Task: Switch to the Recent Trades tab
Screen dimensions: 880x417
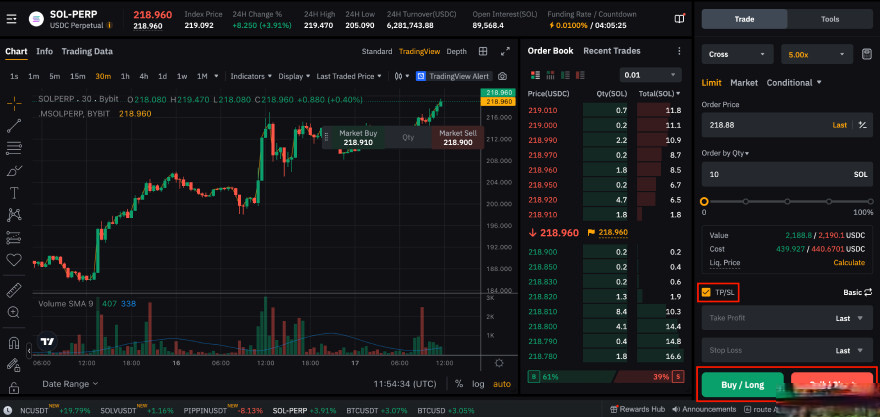Action: 612,51
